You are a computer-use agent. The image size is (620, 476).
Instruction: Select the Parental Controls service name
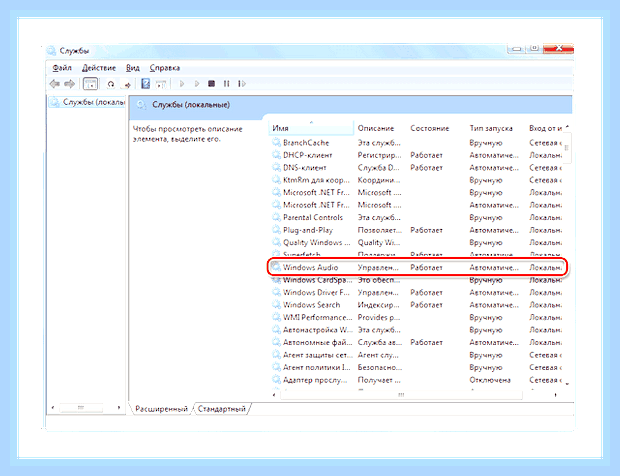click(x=313, y=217)
